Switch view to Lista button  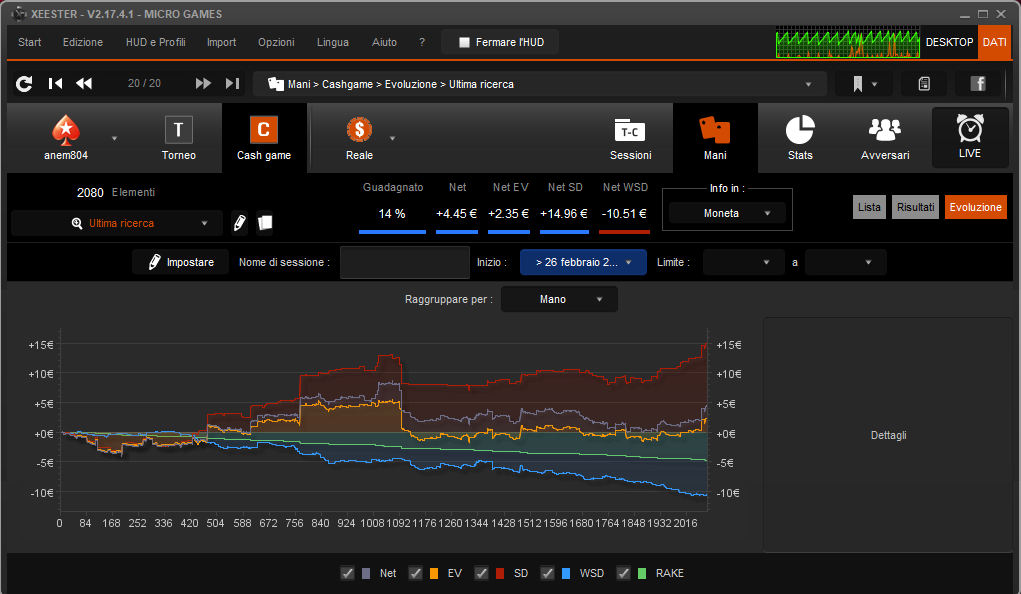869,207
